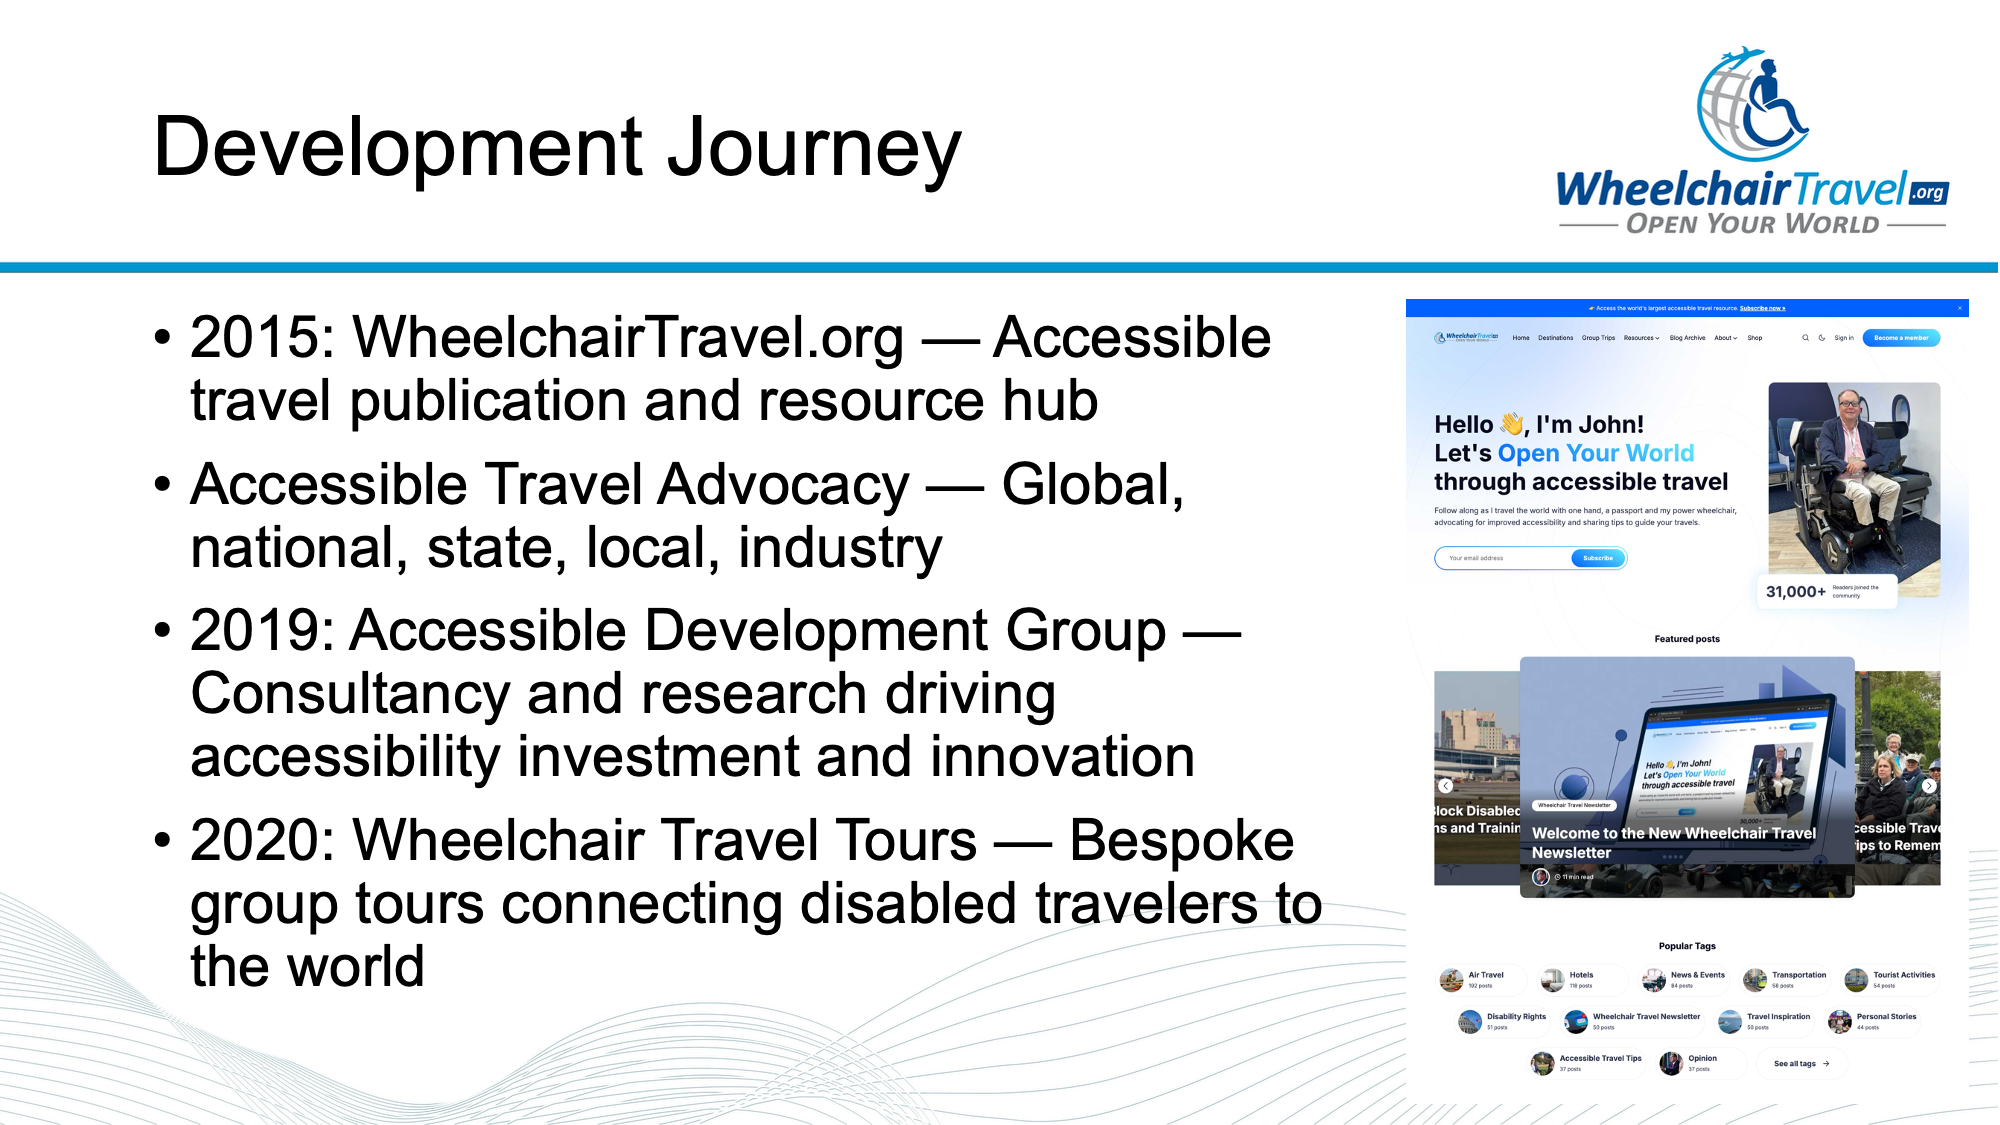Select the News & Events tag icon

(x=1653, y=979)
